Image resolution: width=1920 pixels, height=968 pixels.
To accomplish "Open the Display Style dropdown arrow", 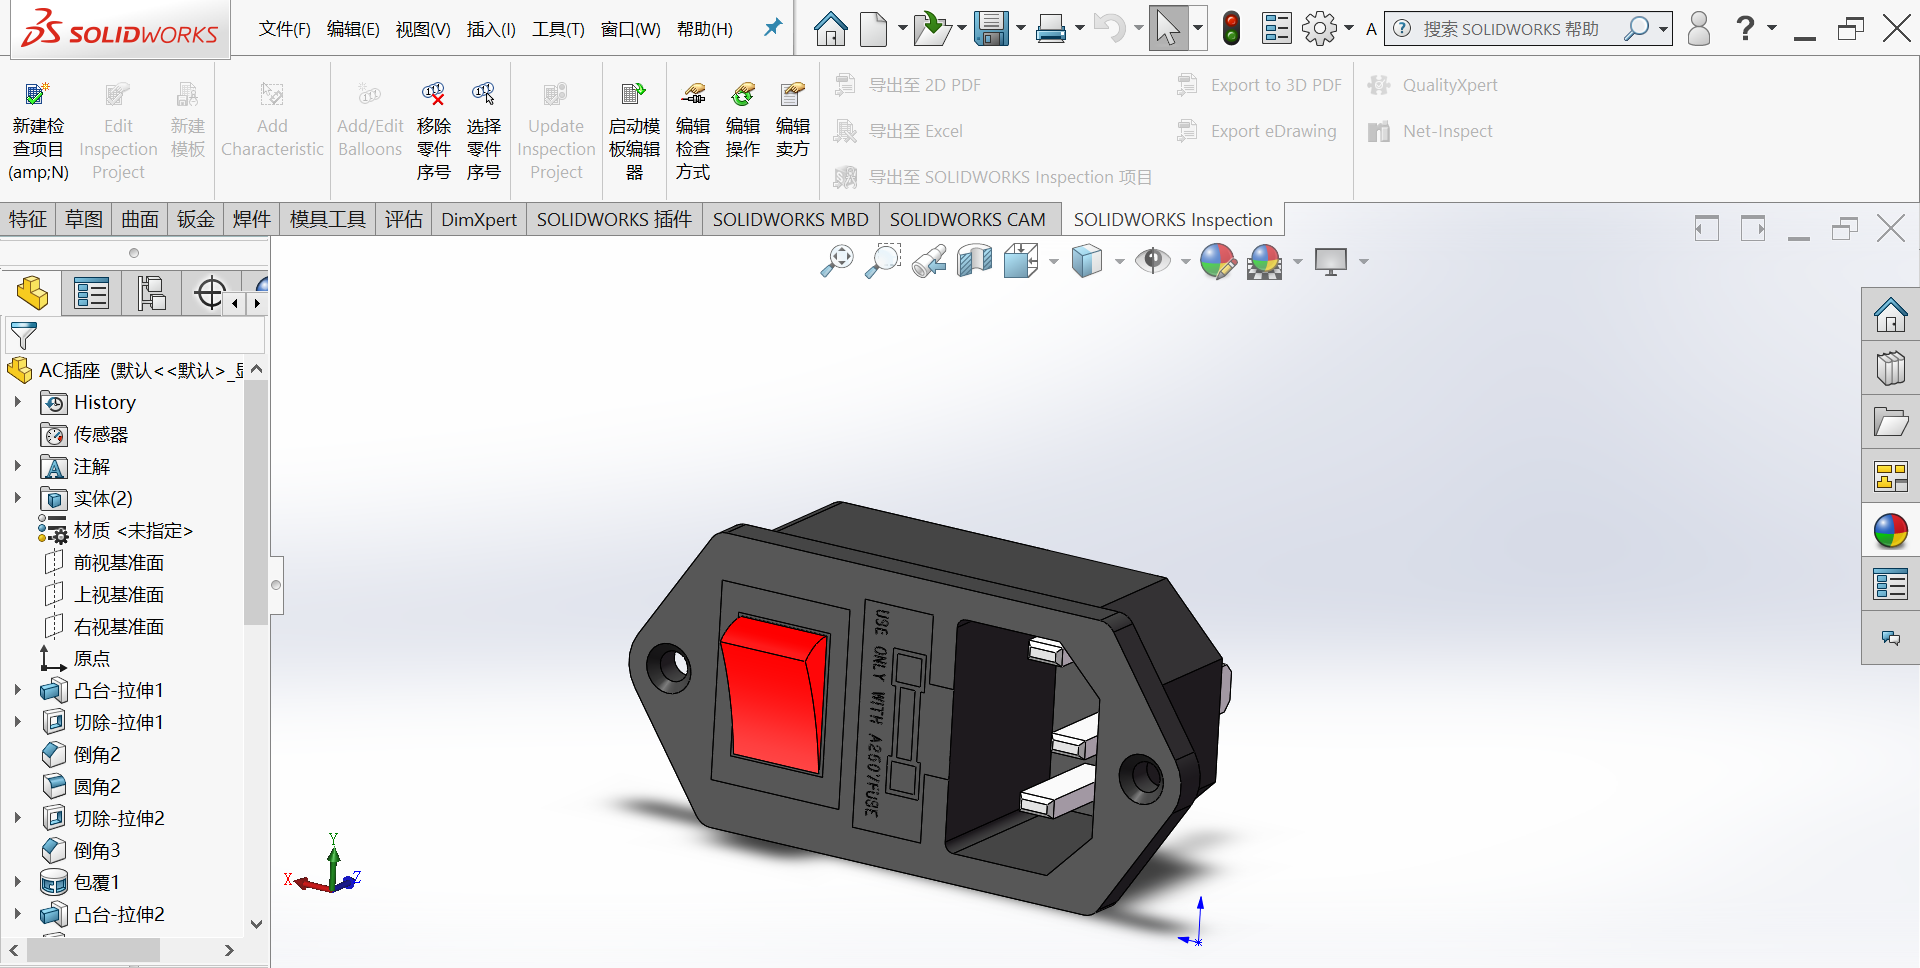I will [x=1119, y=262].
